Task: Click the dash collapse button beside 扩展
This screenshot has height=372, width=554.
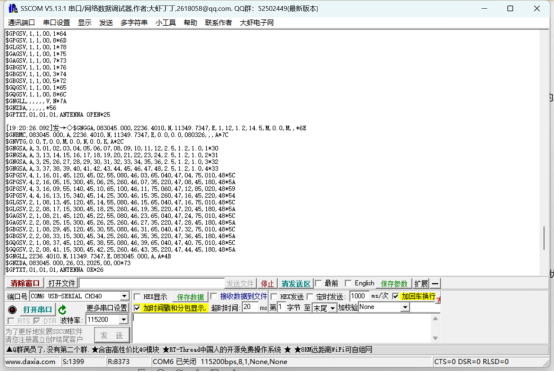Action: 435,283
